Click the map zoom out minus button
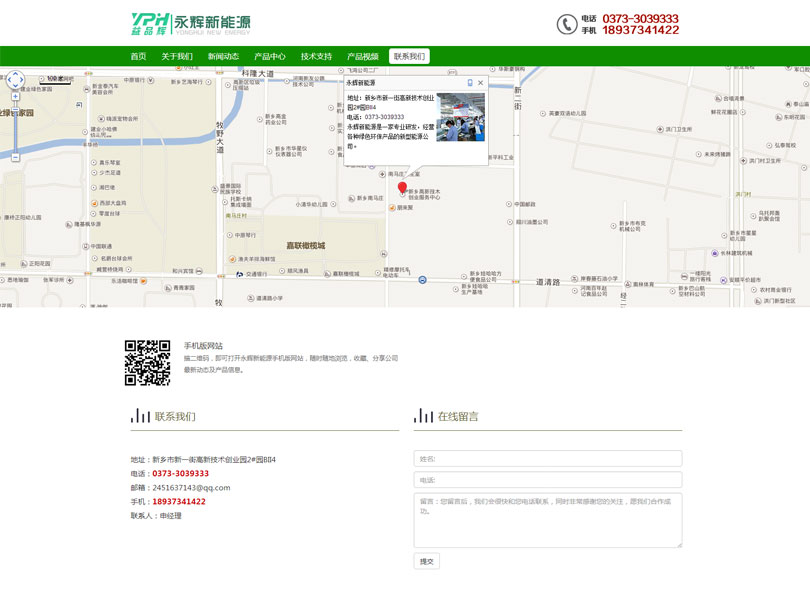This screenshot has height=600, width=810. 15,157
